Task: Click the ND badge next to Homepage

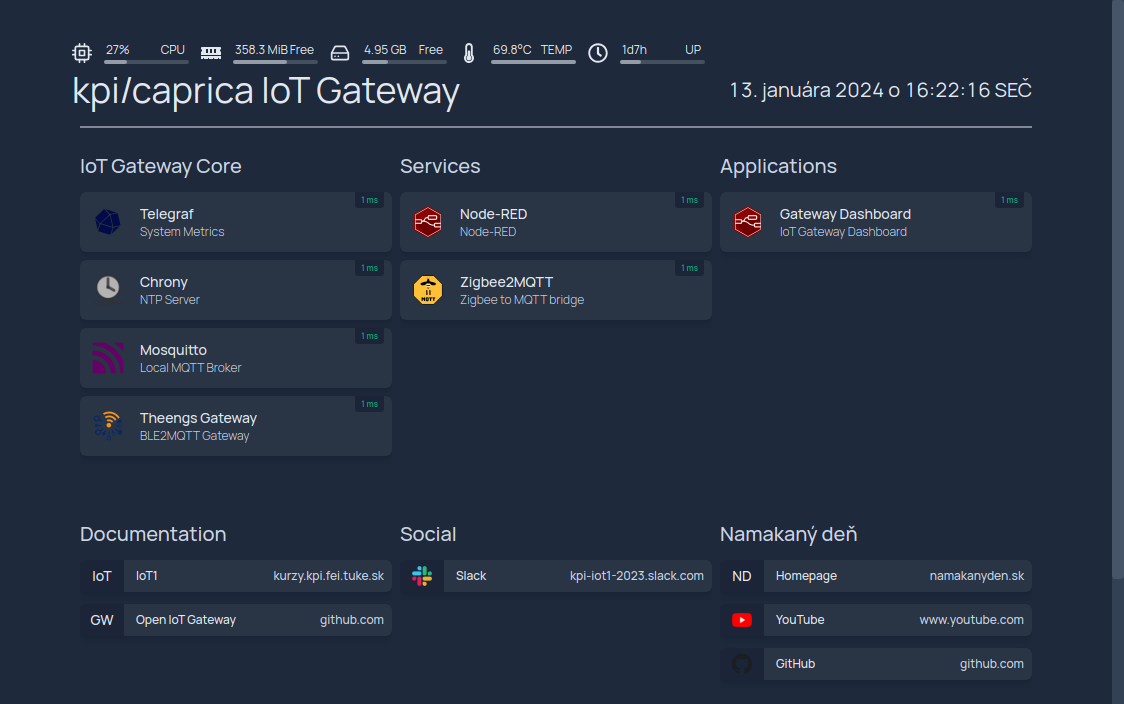Action: 741,575
